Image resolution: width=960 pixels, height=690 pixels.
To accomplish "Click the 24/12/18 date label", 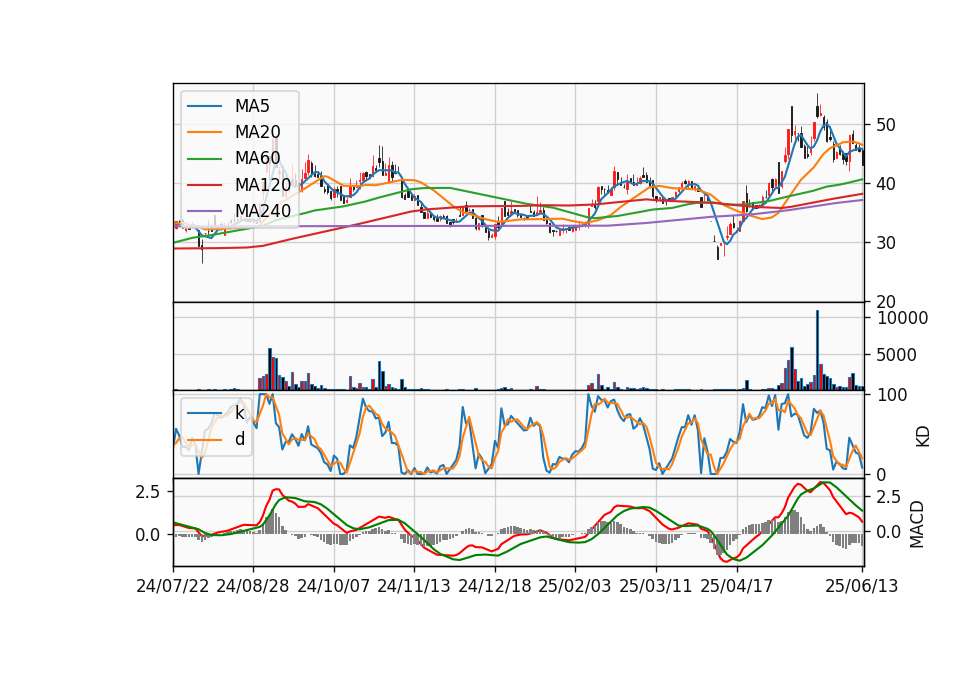I will (x=495, y=586).
